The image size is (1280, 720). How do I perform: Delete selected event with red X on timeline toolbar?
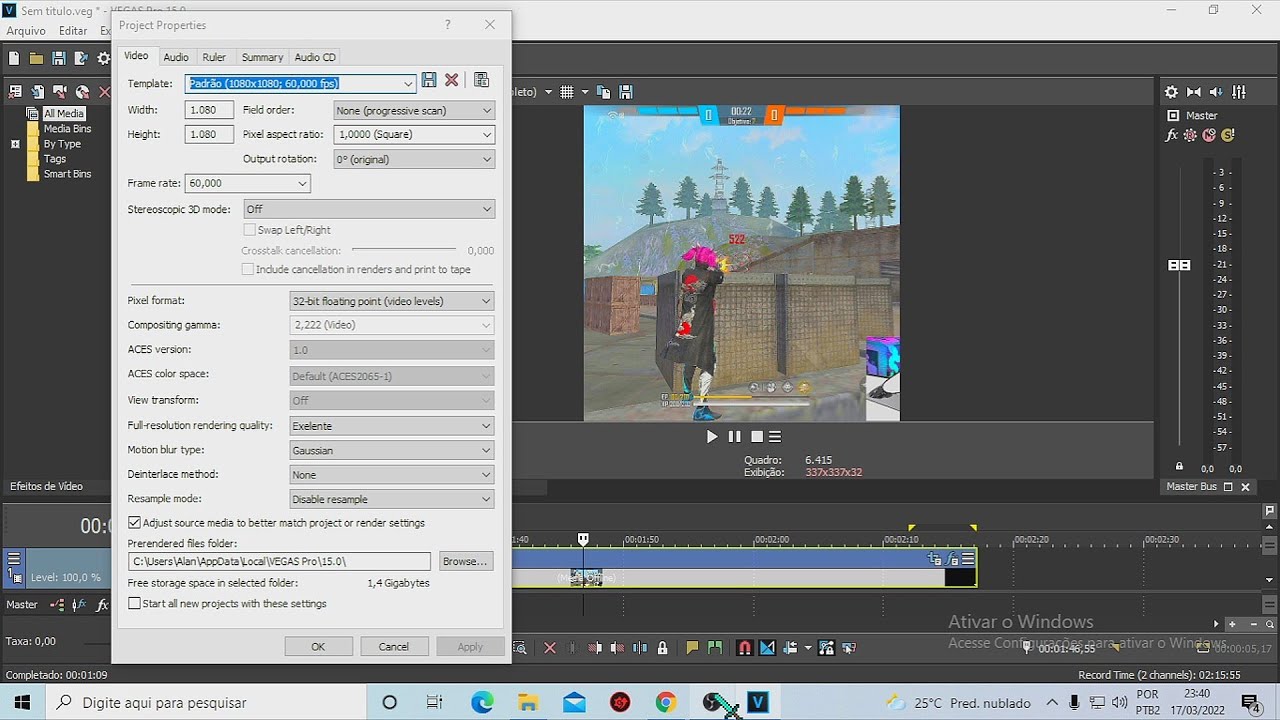coord(550,648)
